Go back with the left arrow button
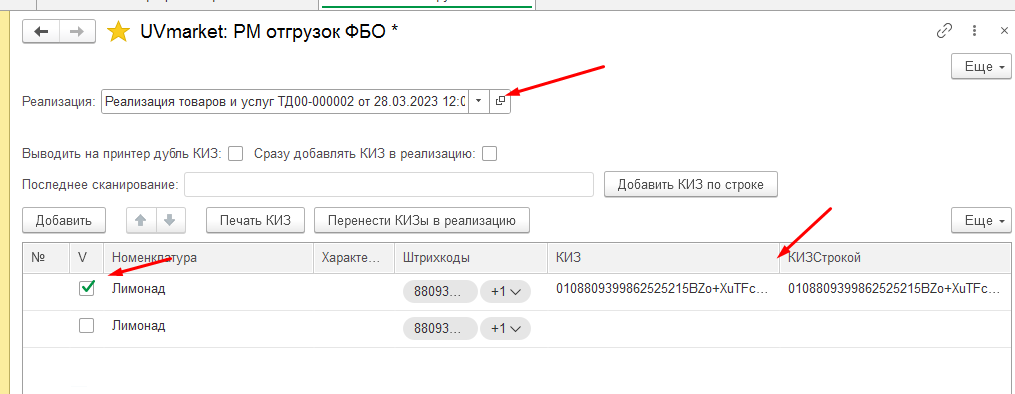The width and height of the screenshot is (1015, 394). coord(41,32)
